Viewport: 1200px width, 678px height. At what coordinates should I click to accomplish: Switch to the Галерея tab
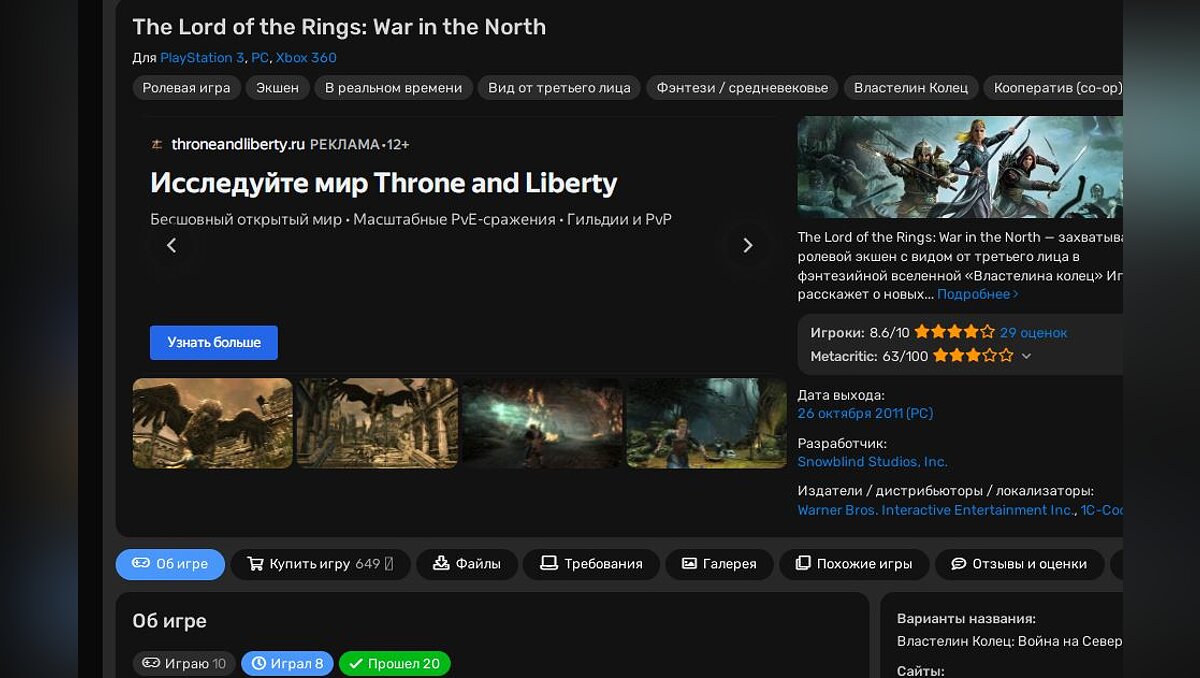pyautogui.click(x=719, y=564)
